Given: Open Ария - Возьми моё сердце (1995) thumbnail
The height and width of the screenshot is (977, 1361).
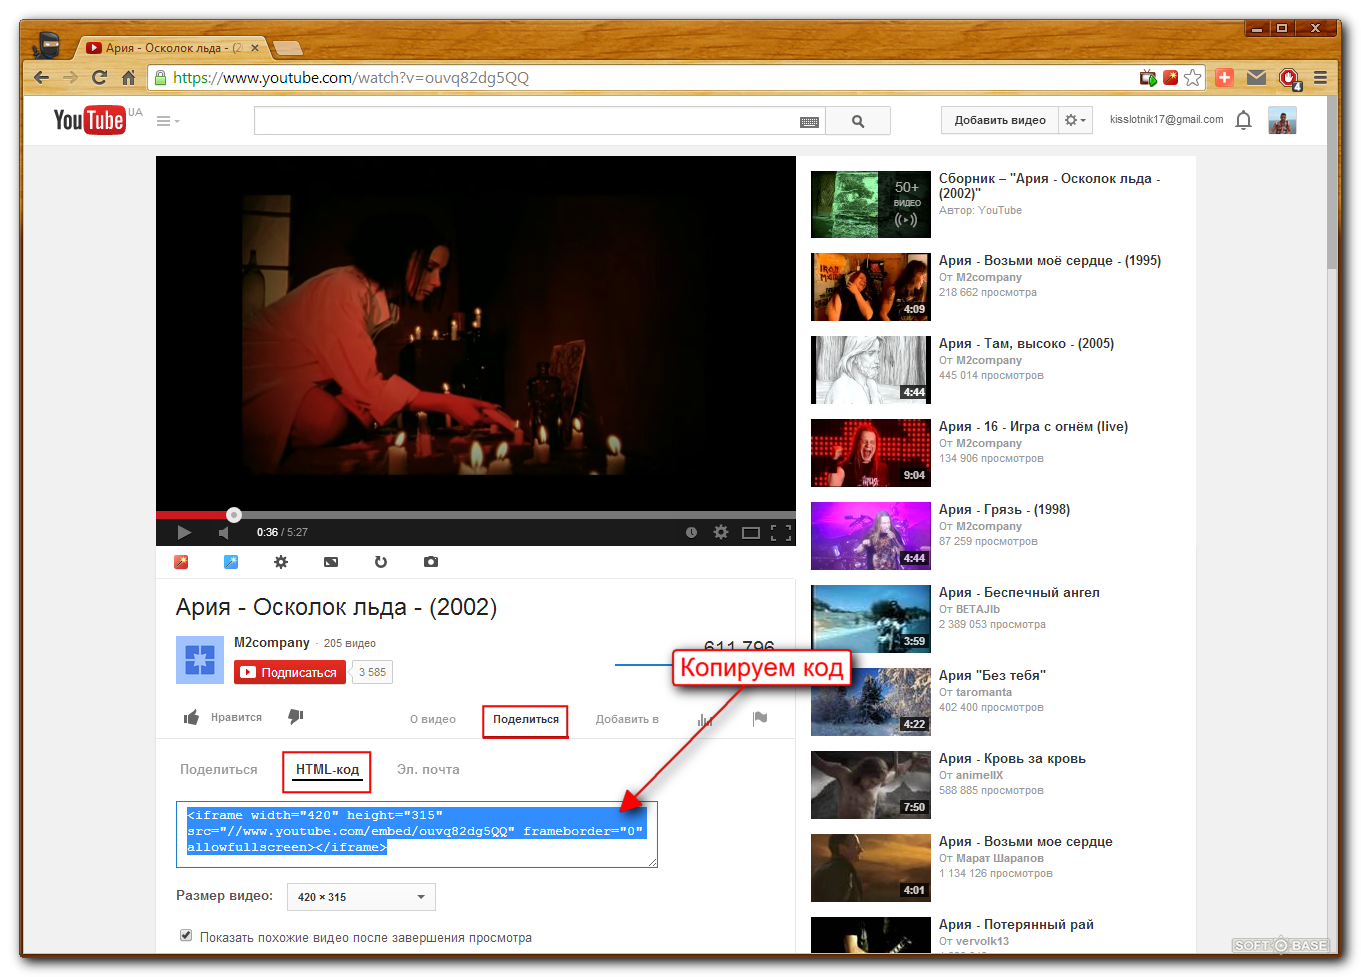Looking at the screenshot, I should [x=871, y=287].
